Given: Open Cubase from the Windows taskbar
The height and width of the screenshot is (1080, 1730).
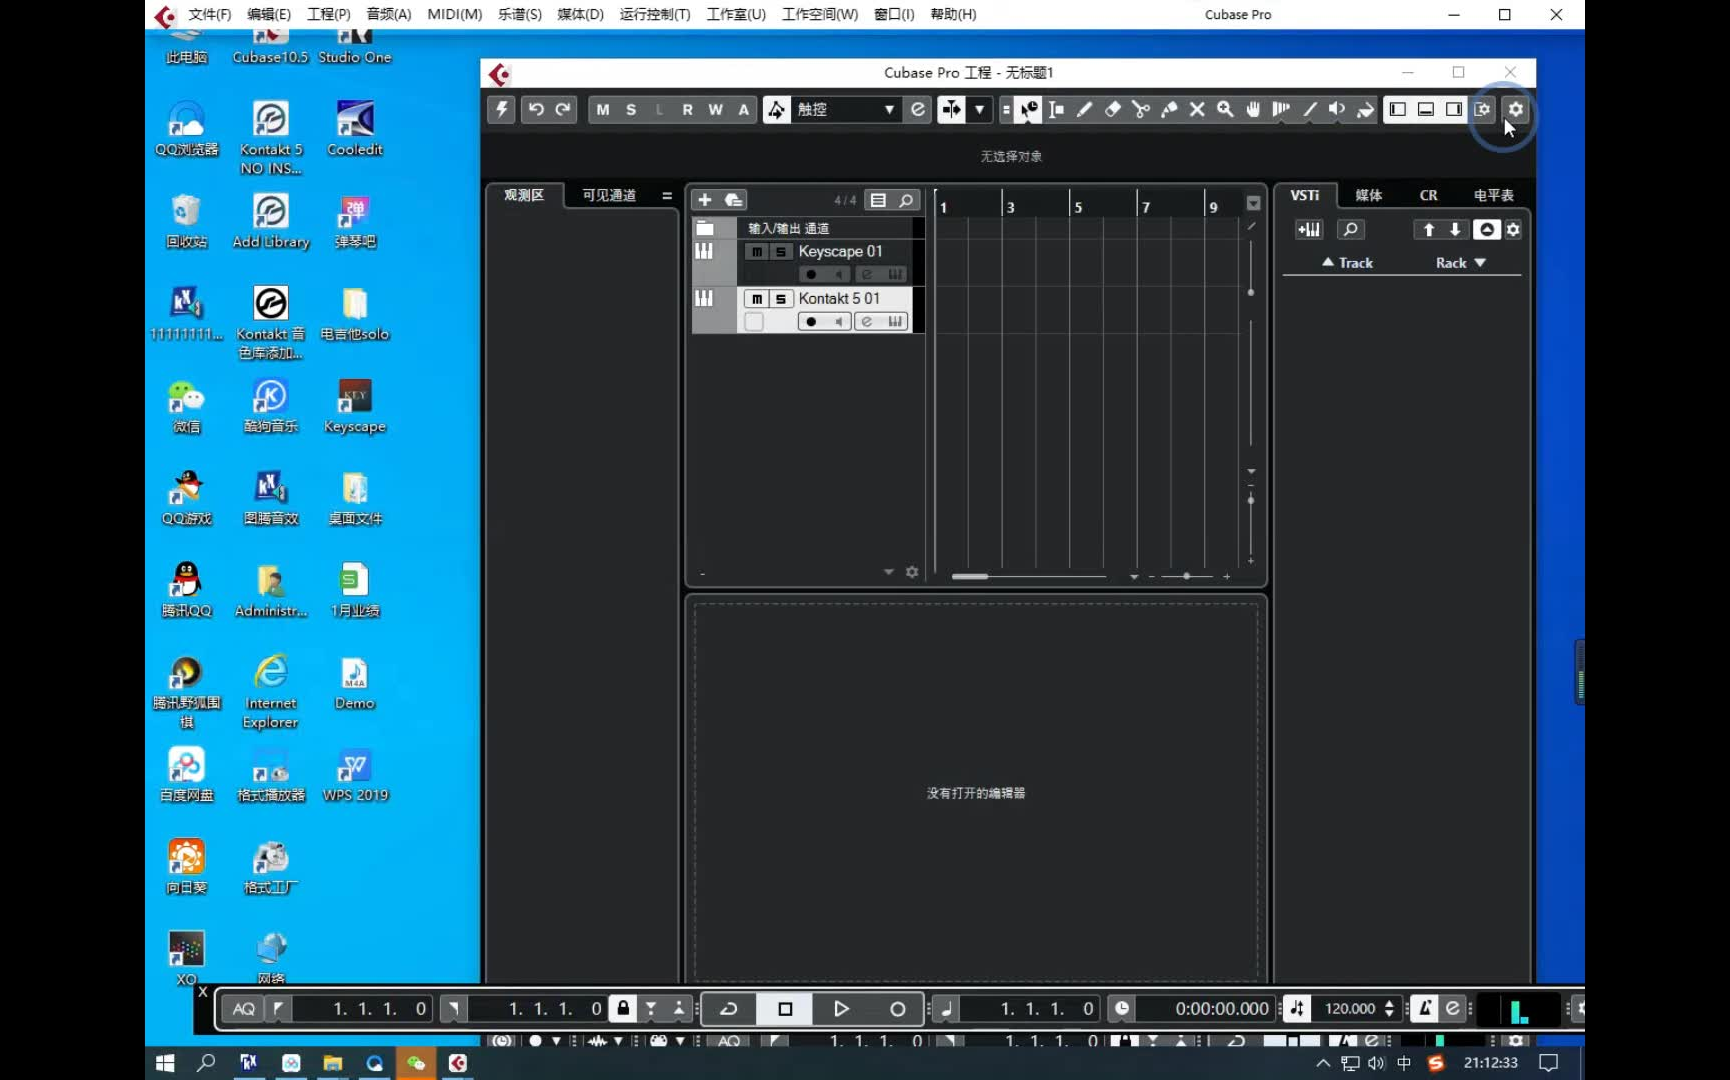Looking at the screenshot, I should tap(457, 1062).
